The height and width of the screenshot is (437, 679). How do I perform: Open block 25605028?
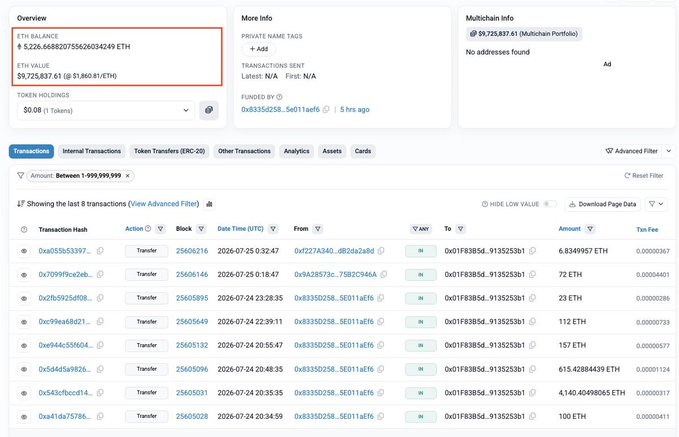click(x=192, y=416)
